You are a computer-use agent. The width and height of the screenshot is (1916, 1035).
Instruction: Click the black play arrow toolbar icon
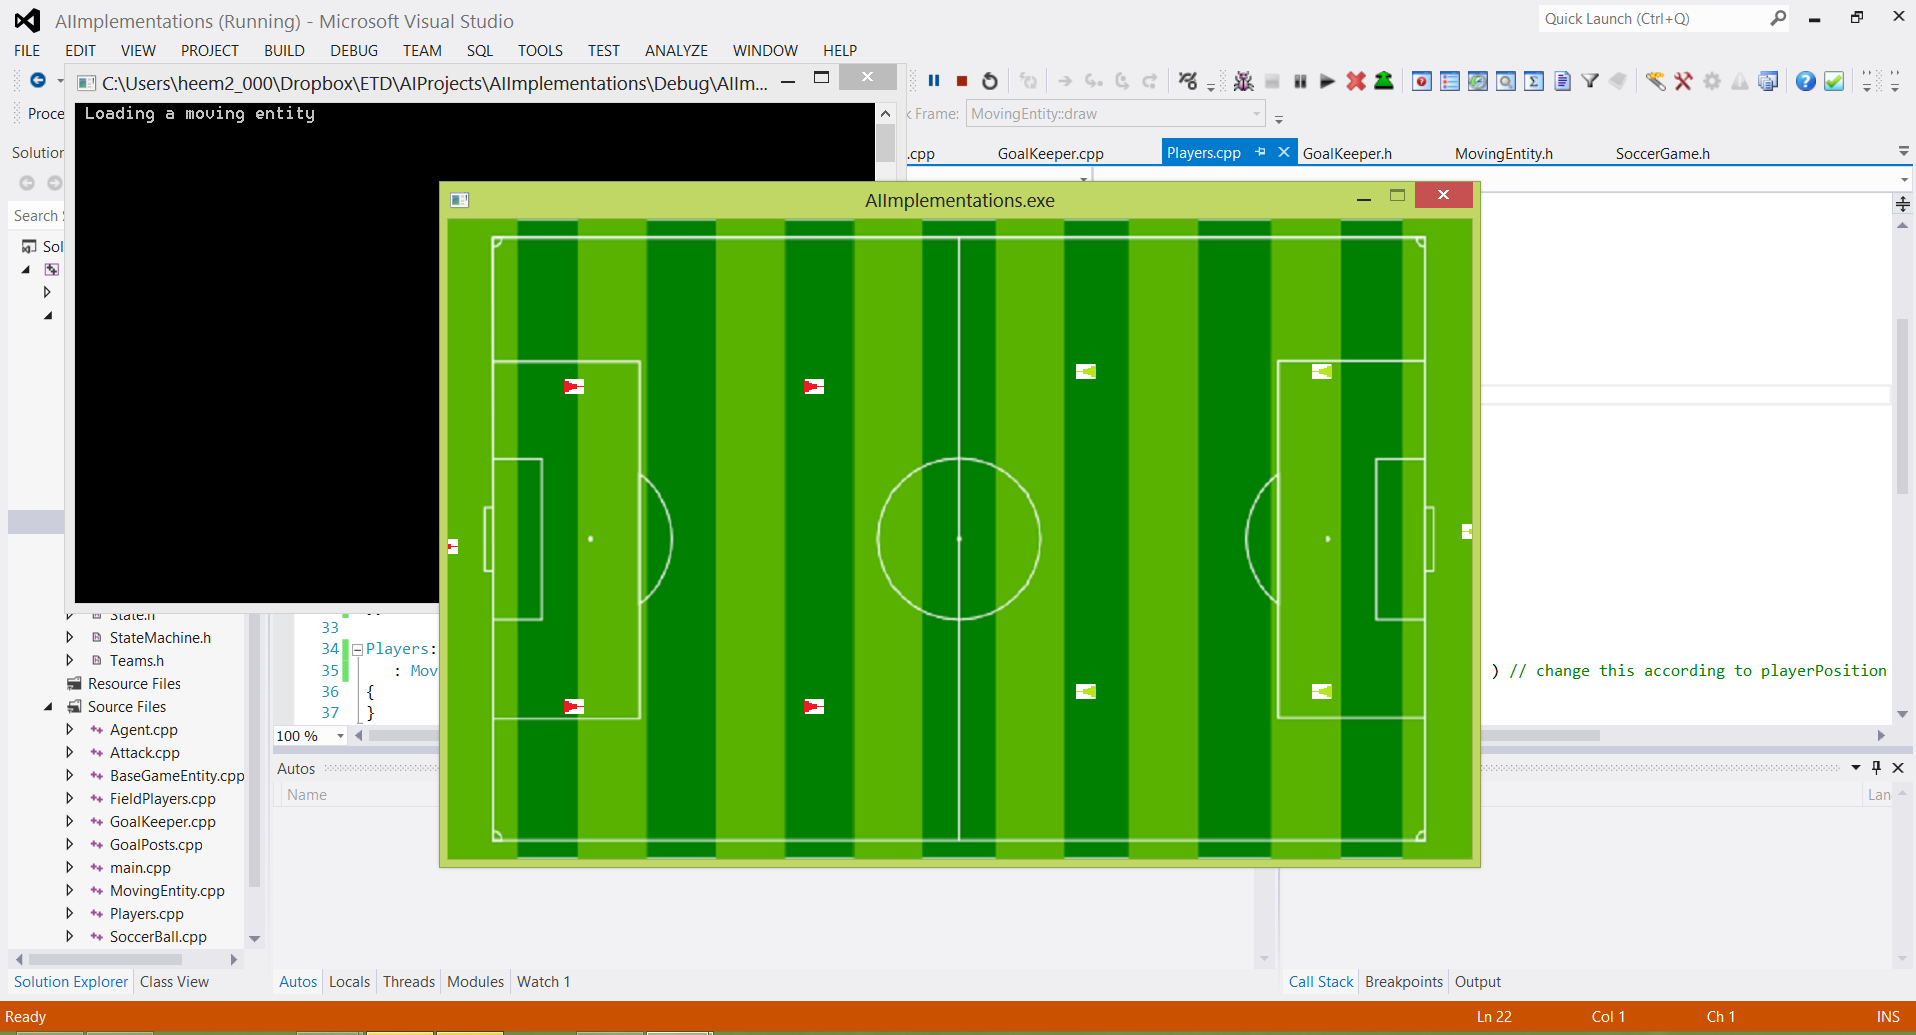tap(1327, 81)
